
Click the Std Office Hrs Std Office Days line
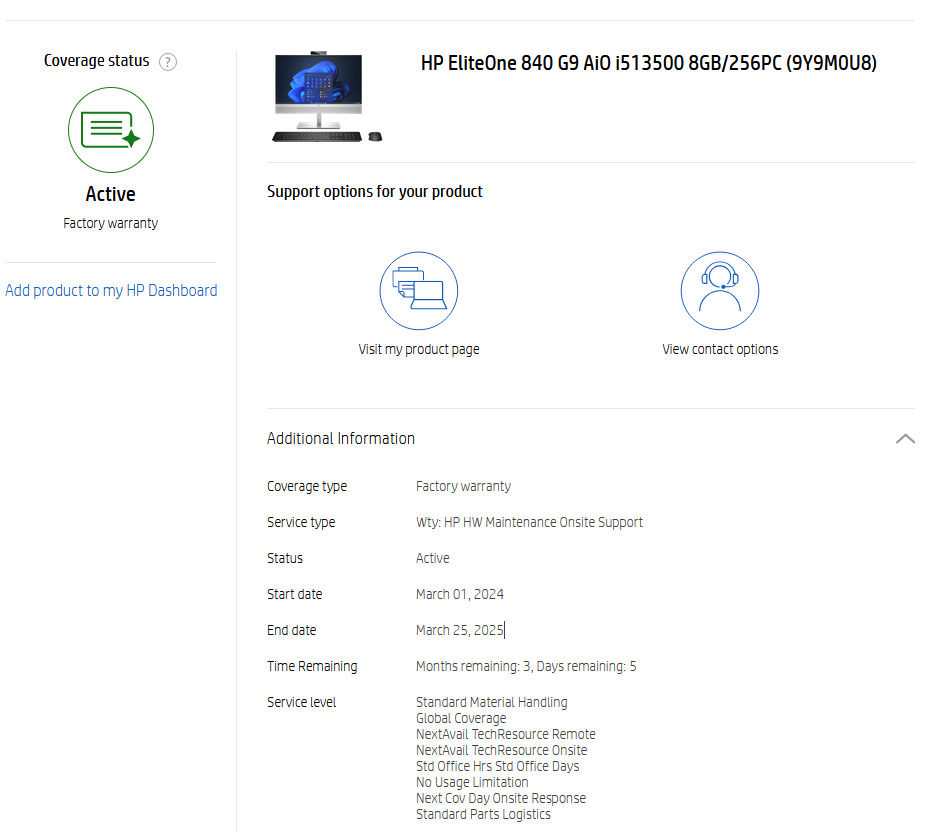coord(498,767)
